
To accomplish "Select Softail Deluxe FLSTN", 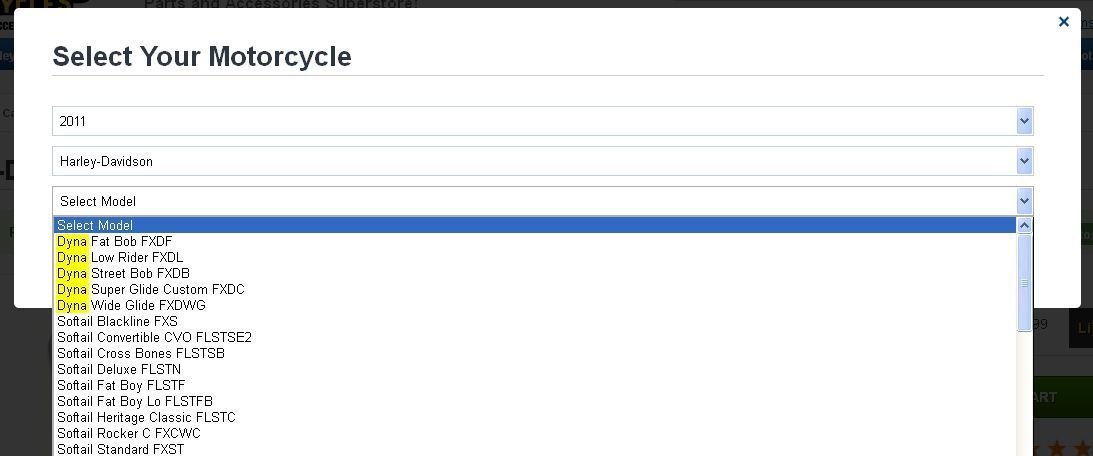I will (535, 370).
